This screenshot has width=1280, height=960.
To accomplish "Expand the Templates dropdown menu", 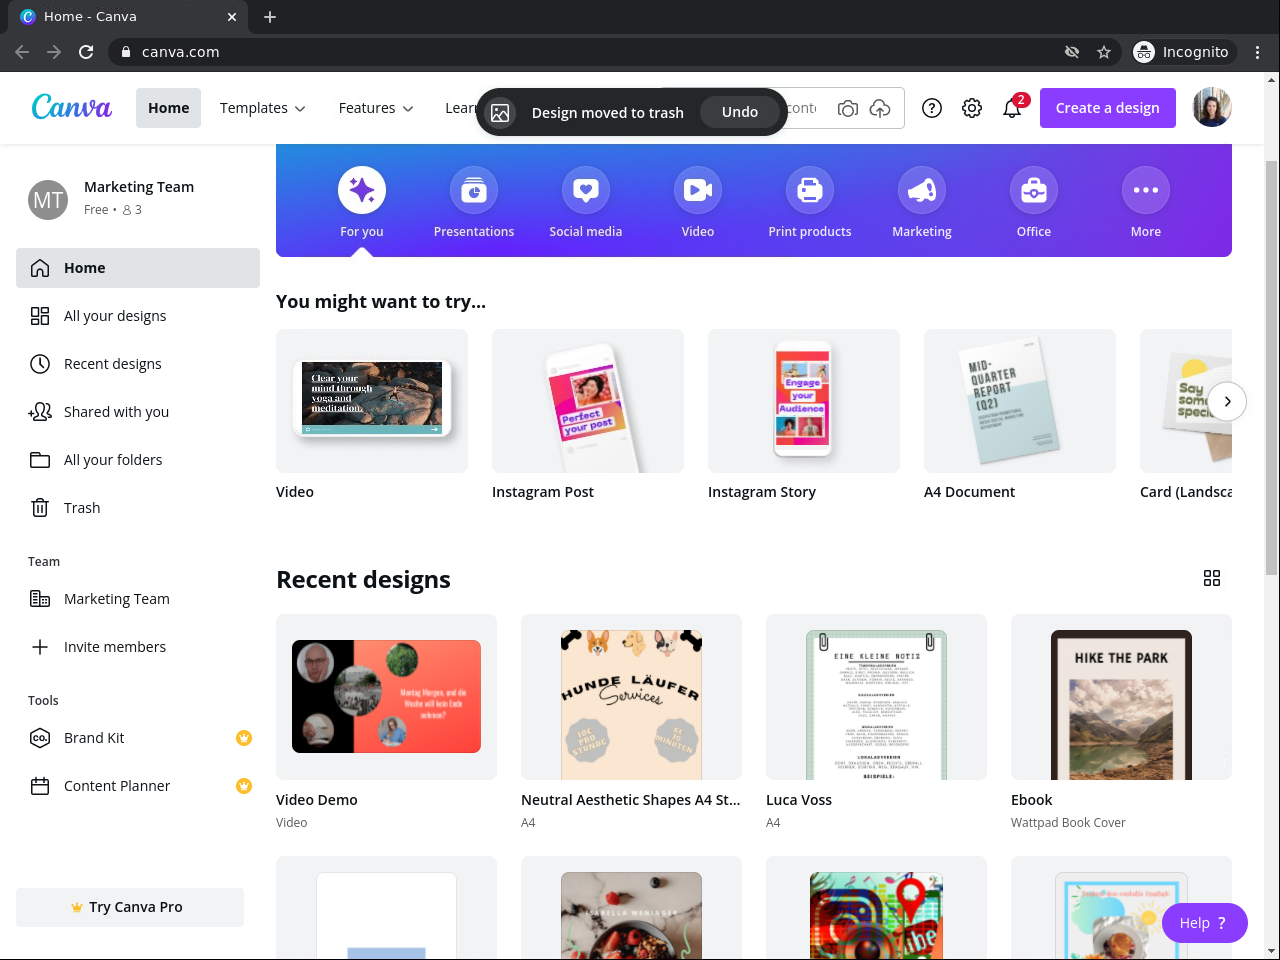I will (263, 108).
